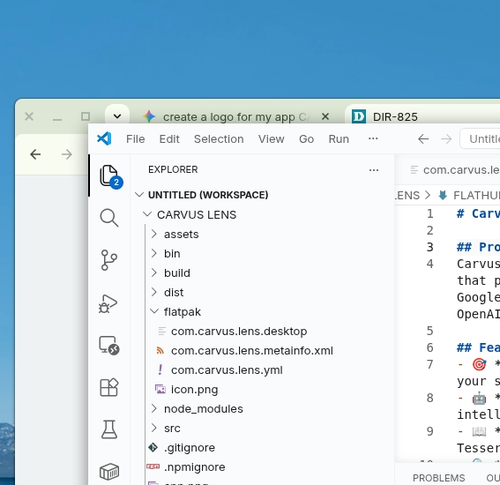This screenshot has width=500, height=485.
Task: Click the EXPLORER panel title
Action: click(173, 170)
